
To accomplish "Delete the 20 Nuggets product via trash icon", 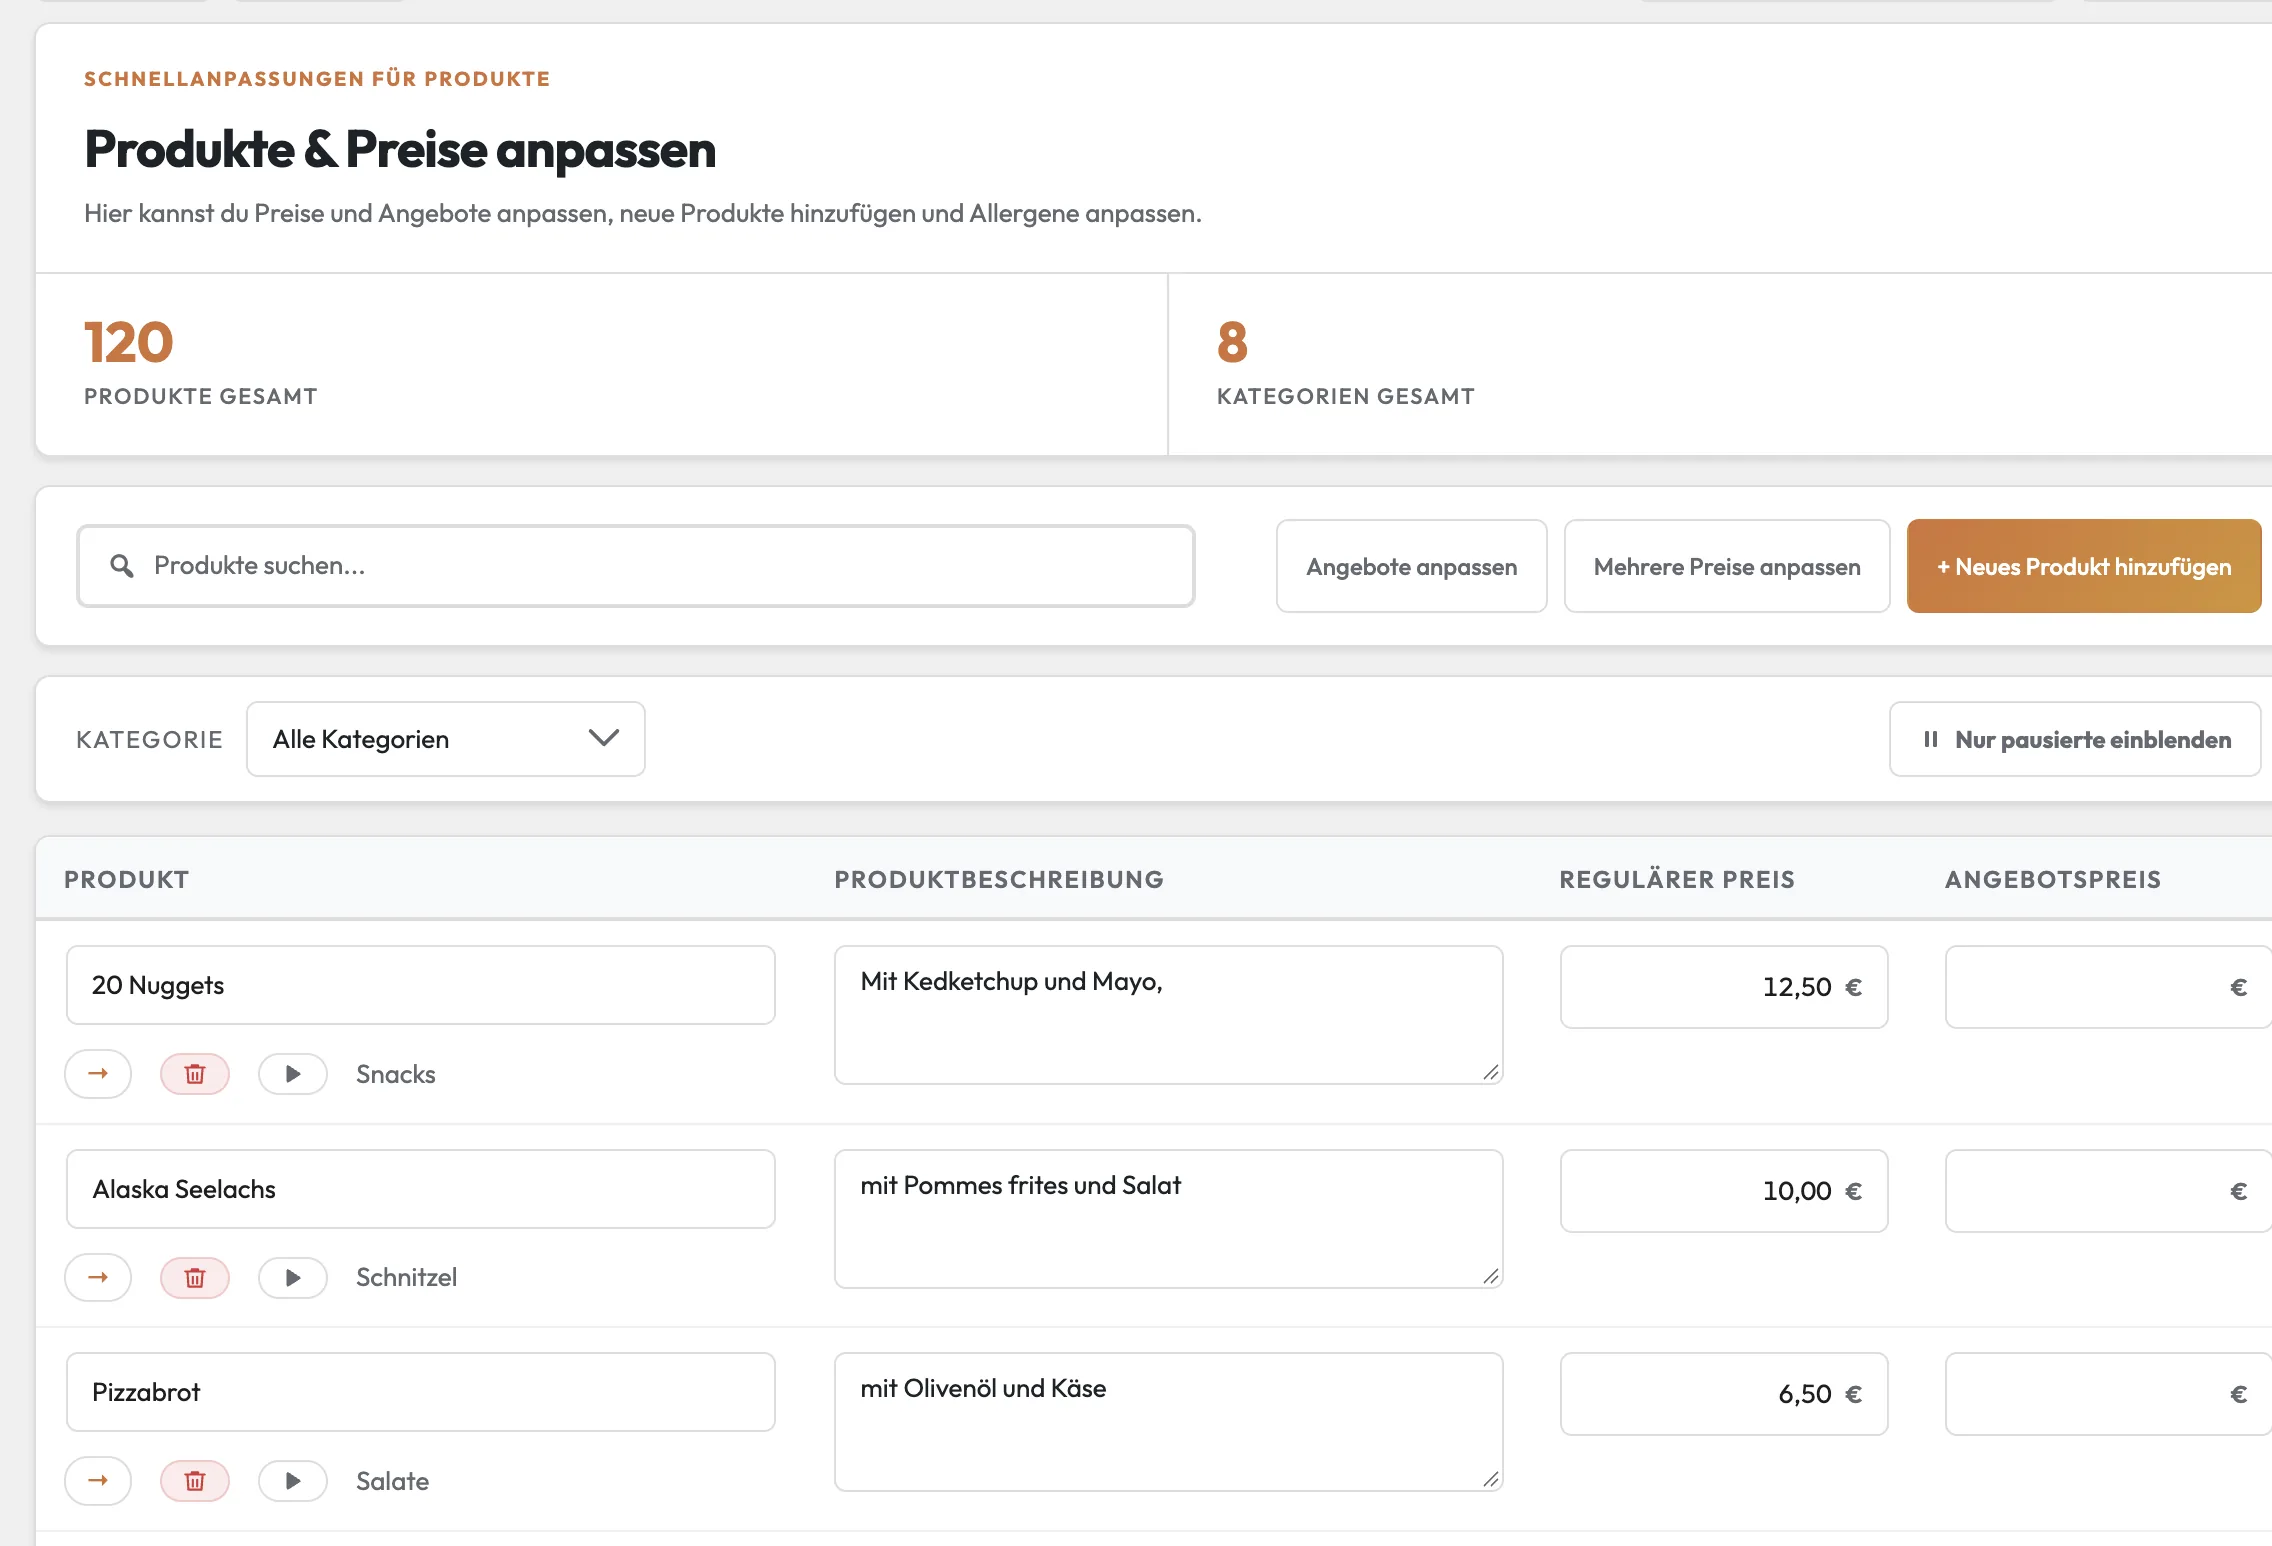I will 195,1073.
